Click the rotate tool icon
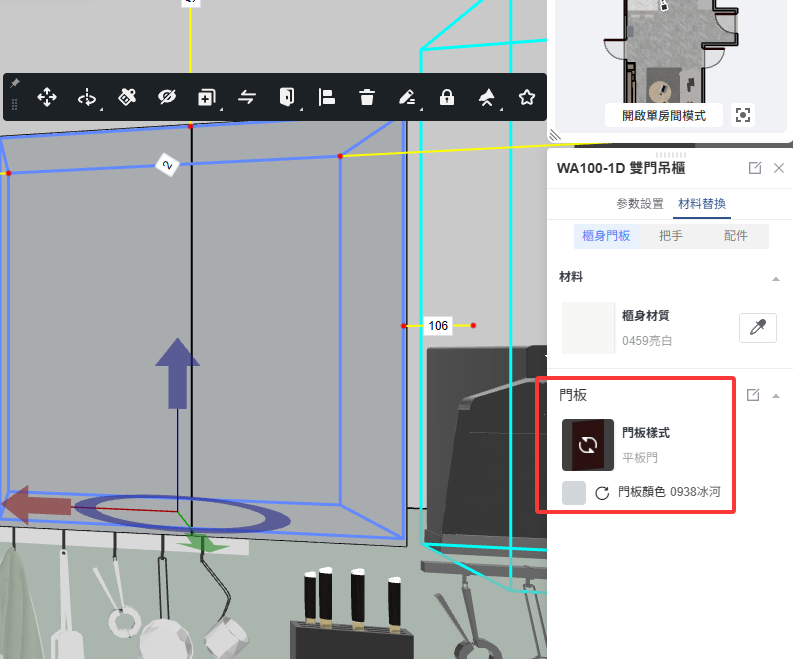The image size is (793, 659). coord(87,97)
